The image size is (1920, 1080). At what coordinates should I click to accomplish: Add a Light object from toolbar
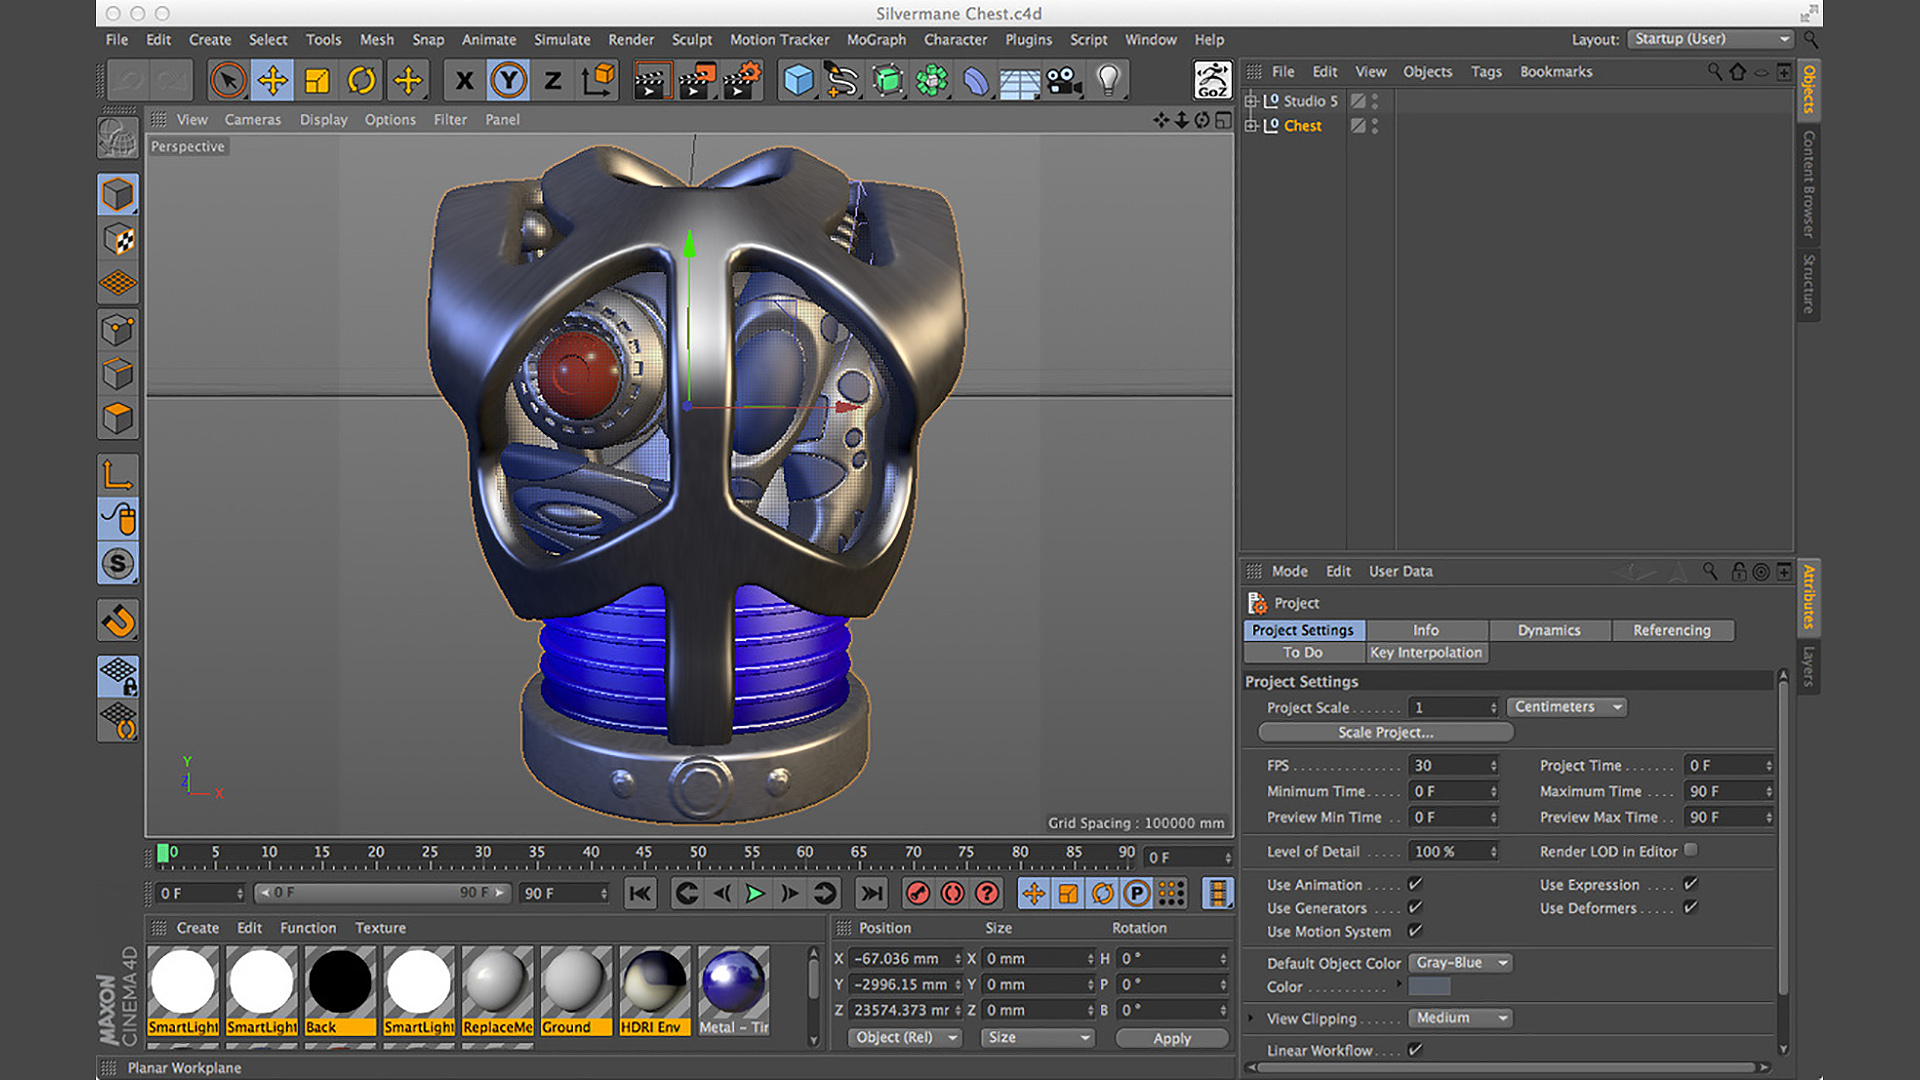1108,80
